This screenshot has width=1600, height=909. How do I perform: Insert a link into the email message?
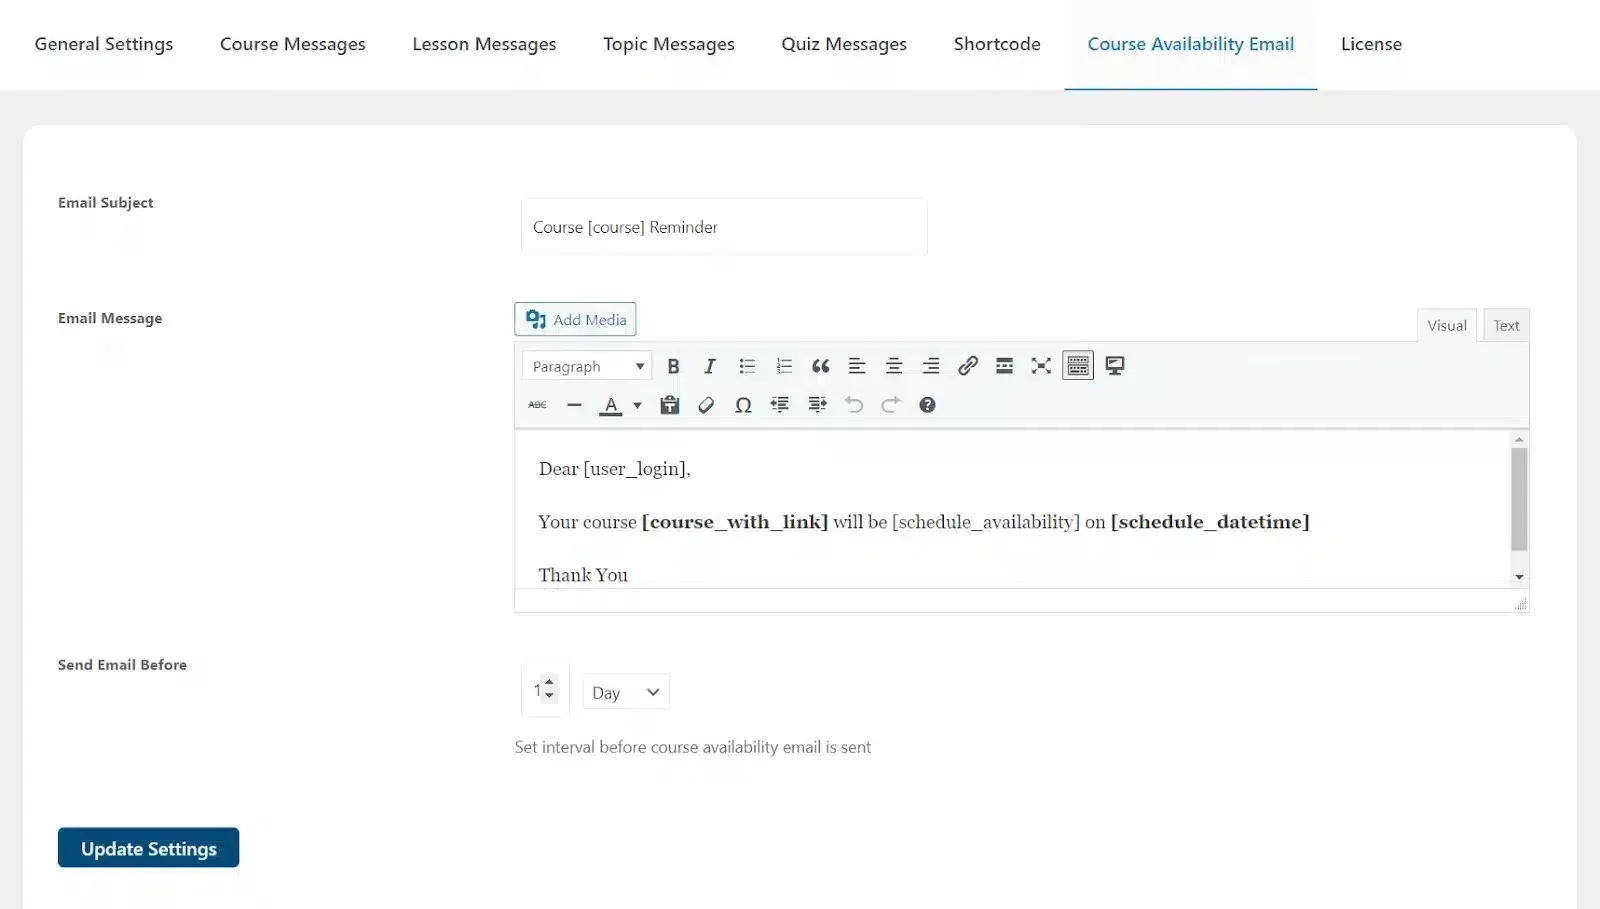point(967,365)
